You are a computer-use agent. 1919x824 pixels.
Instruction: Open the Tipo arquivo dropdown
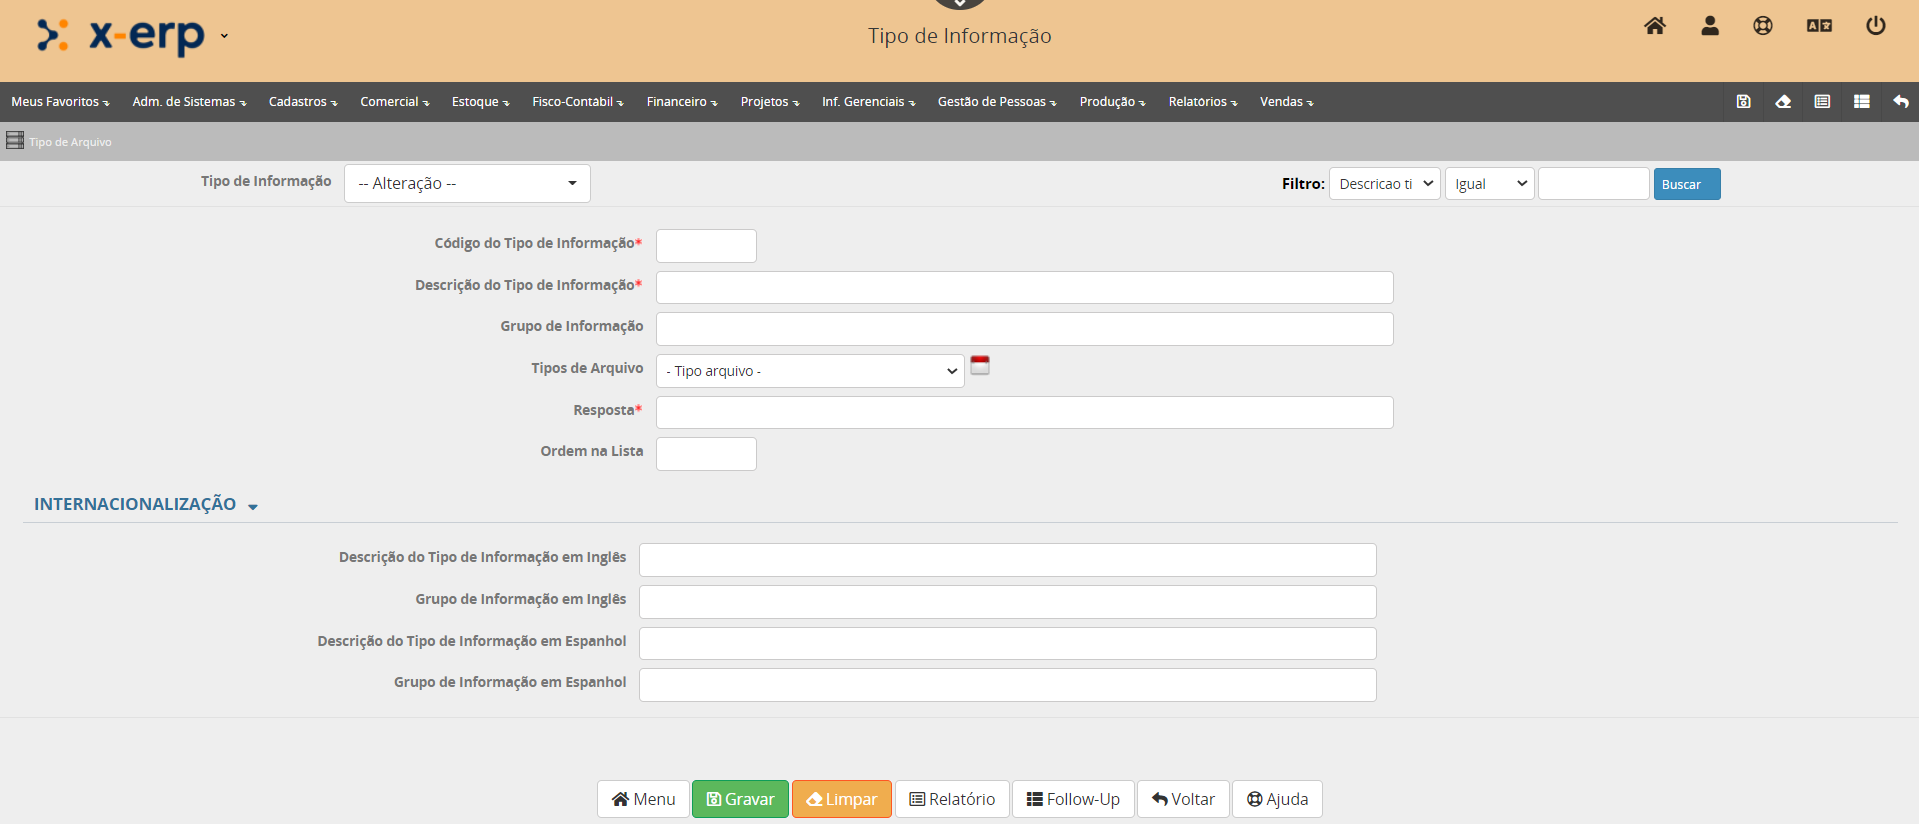click(810, 371)
